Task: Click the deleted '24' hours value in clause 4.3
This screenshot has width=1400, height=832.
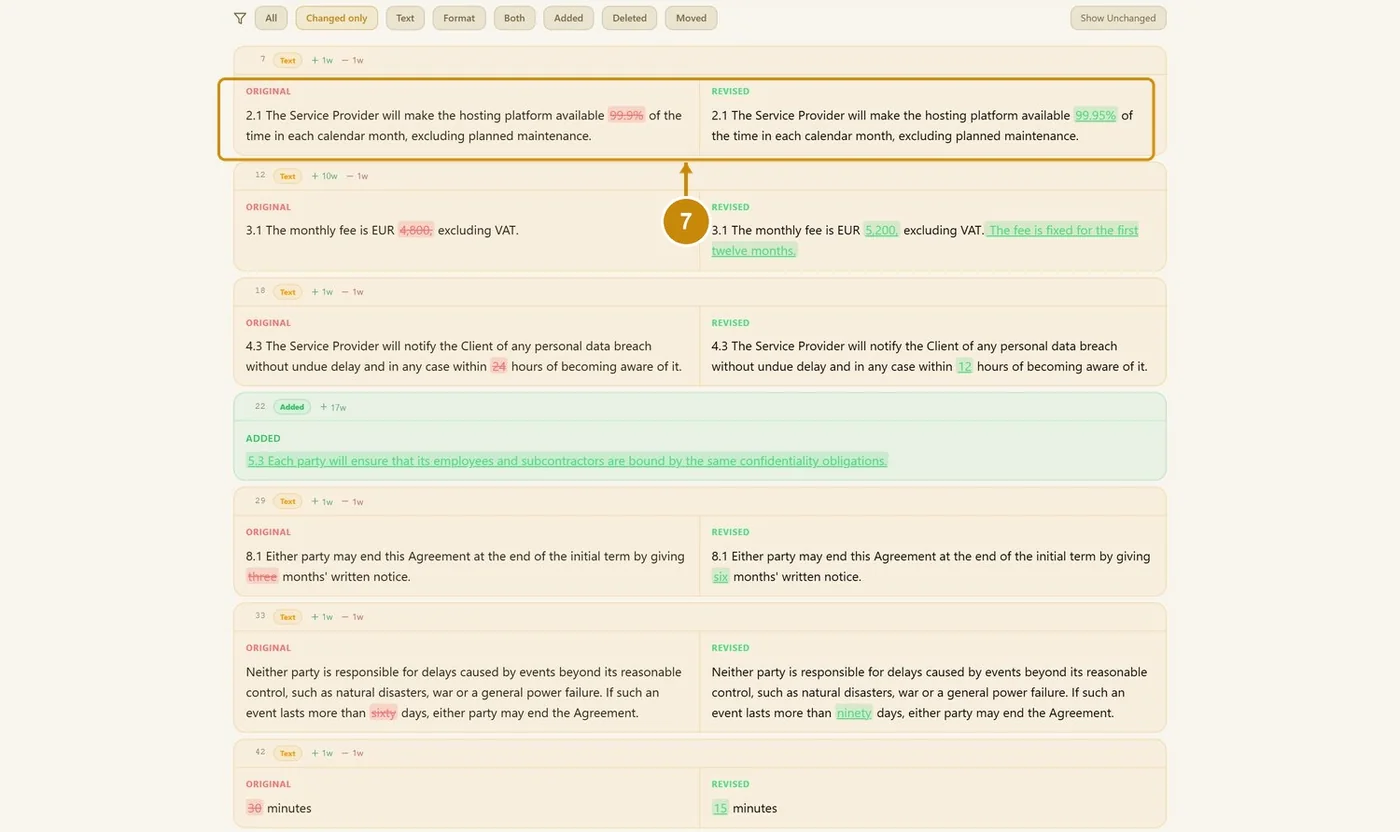Action: click(499, 366)
